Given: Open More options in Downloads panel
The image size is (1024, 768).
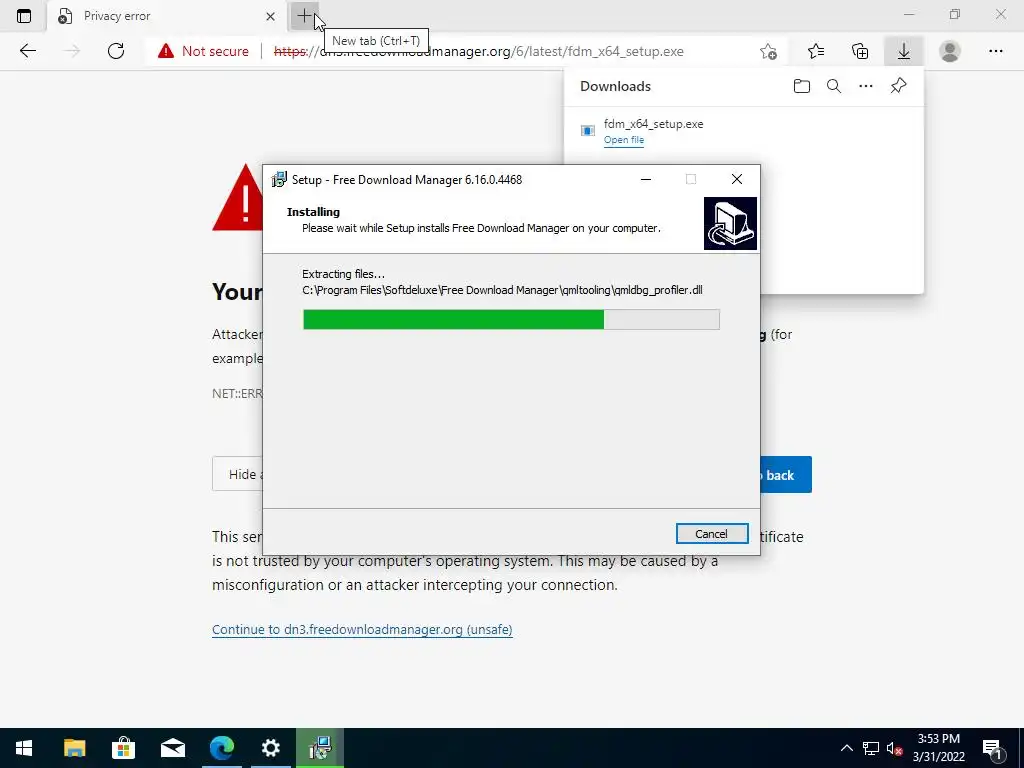Looking at the screenshot, I should click(x=866, y=86).
